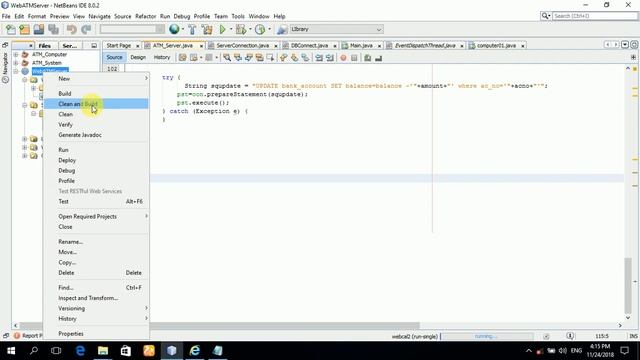
Task: Click in the Search input field
Action: coord(595,16)
